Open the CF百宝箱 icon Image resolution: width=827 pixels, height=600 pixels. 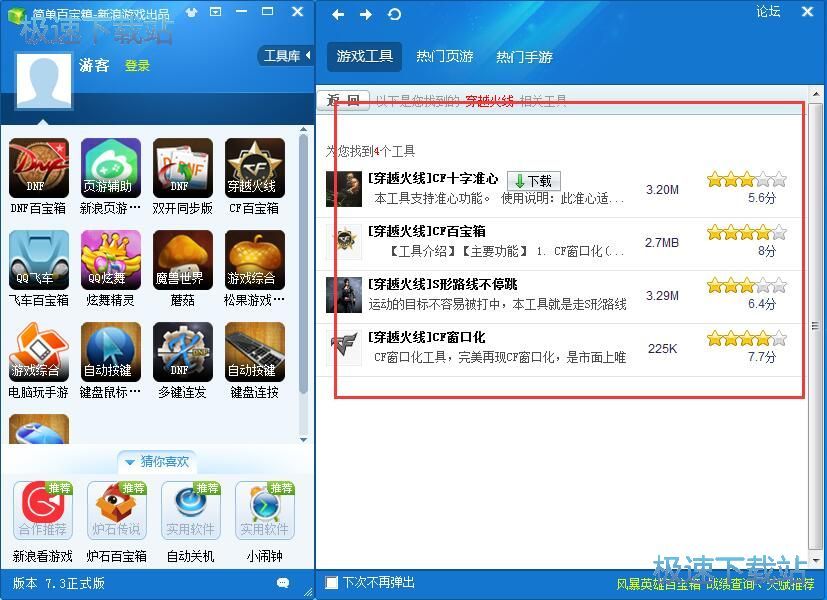tap(255, 168)
